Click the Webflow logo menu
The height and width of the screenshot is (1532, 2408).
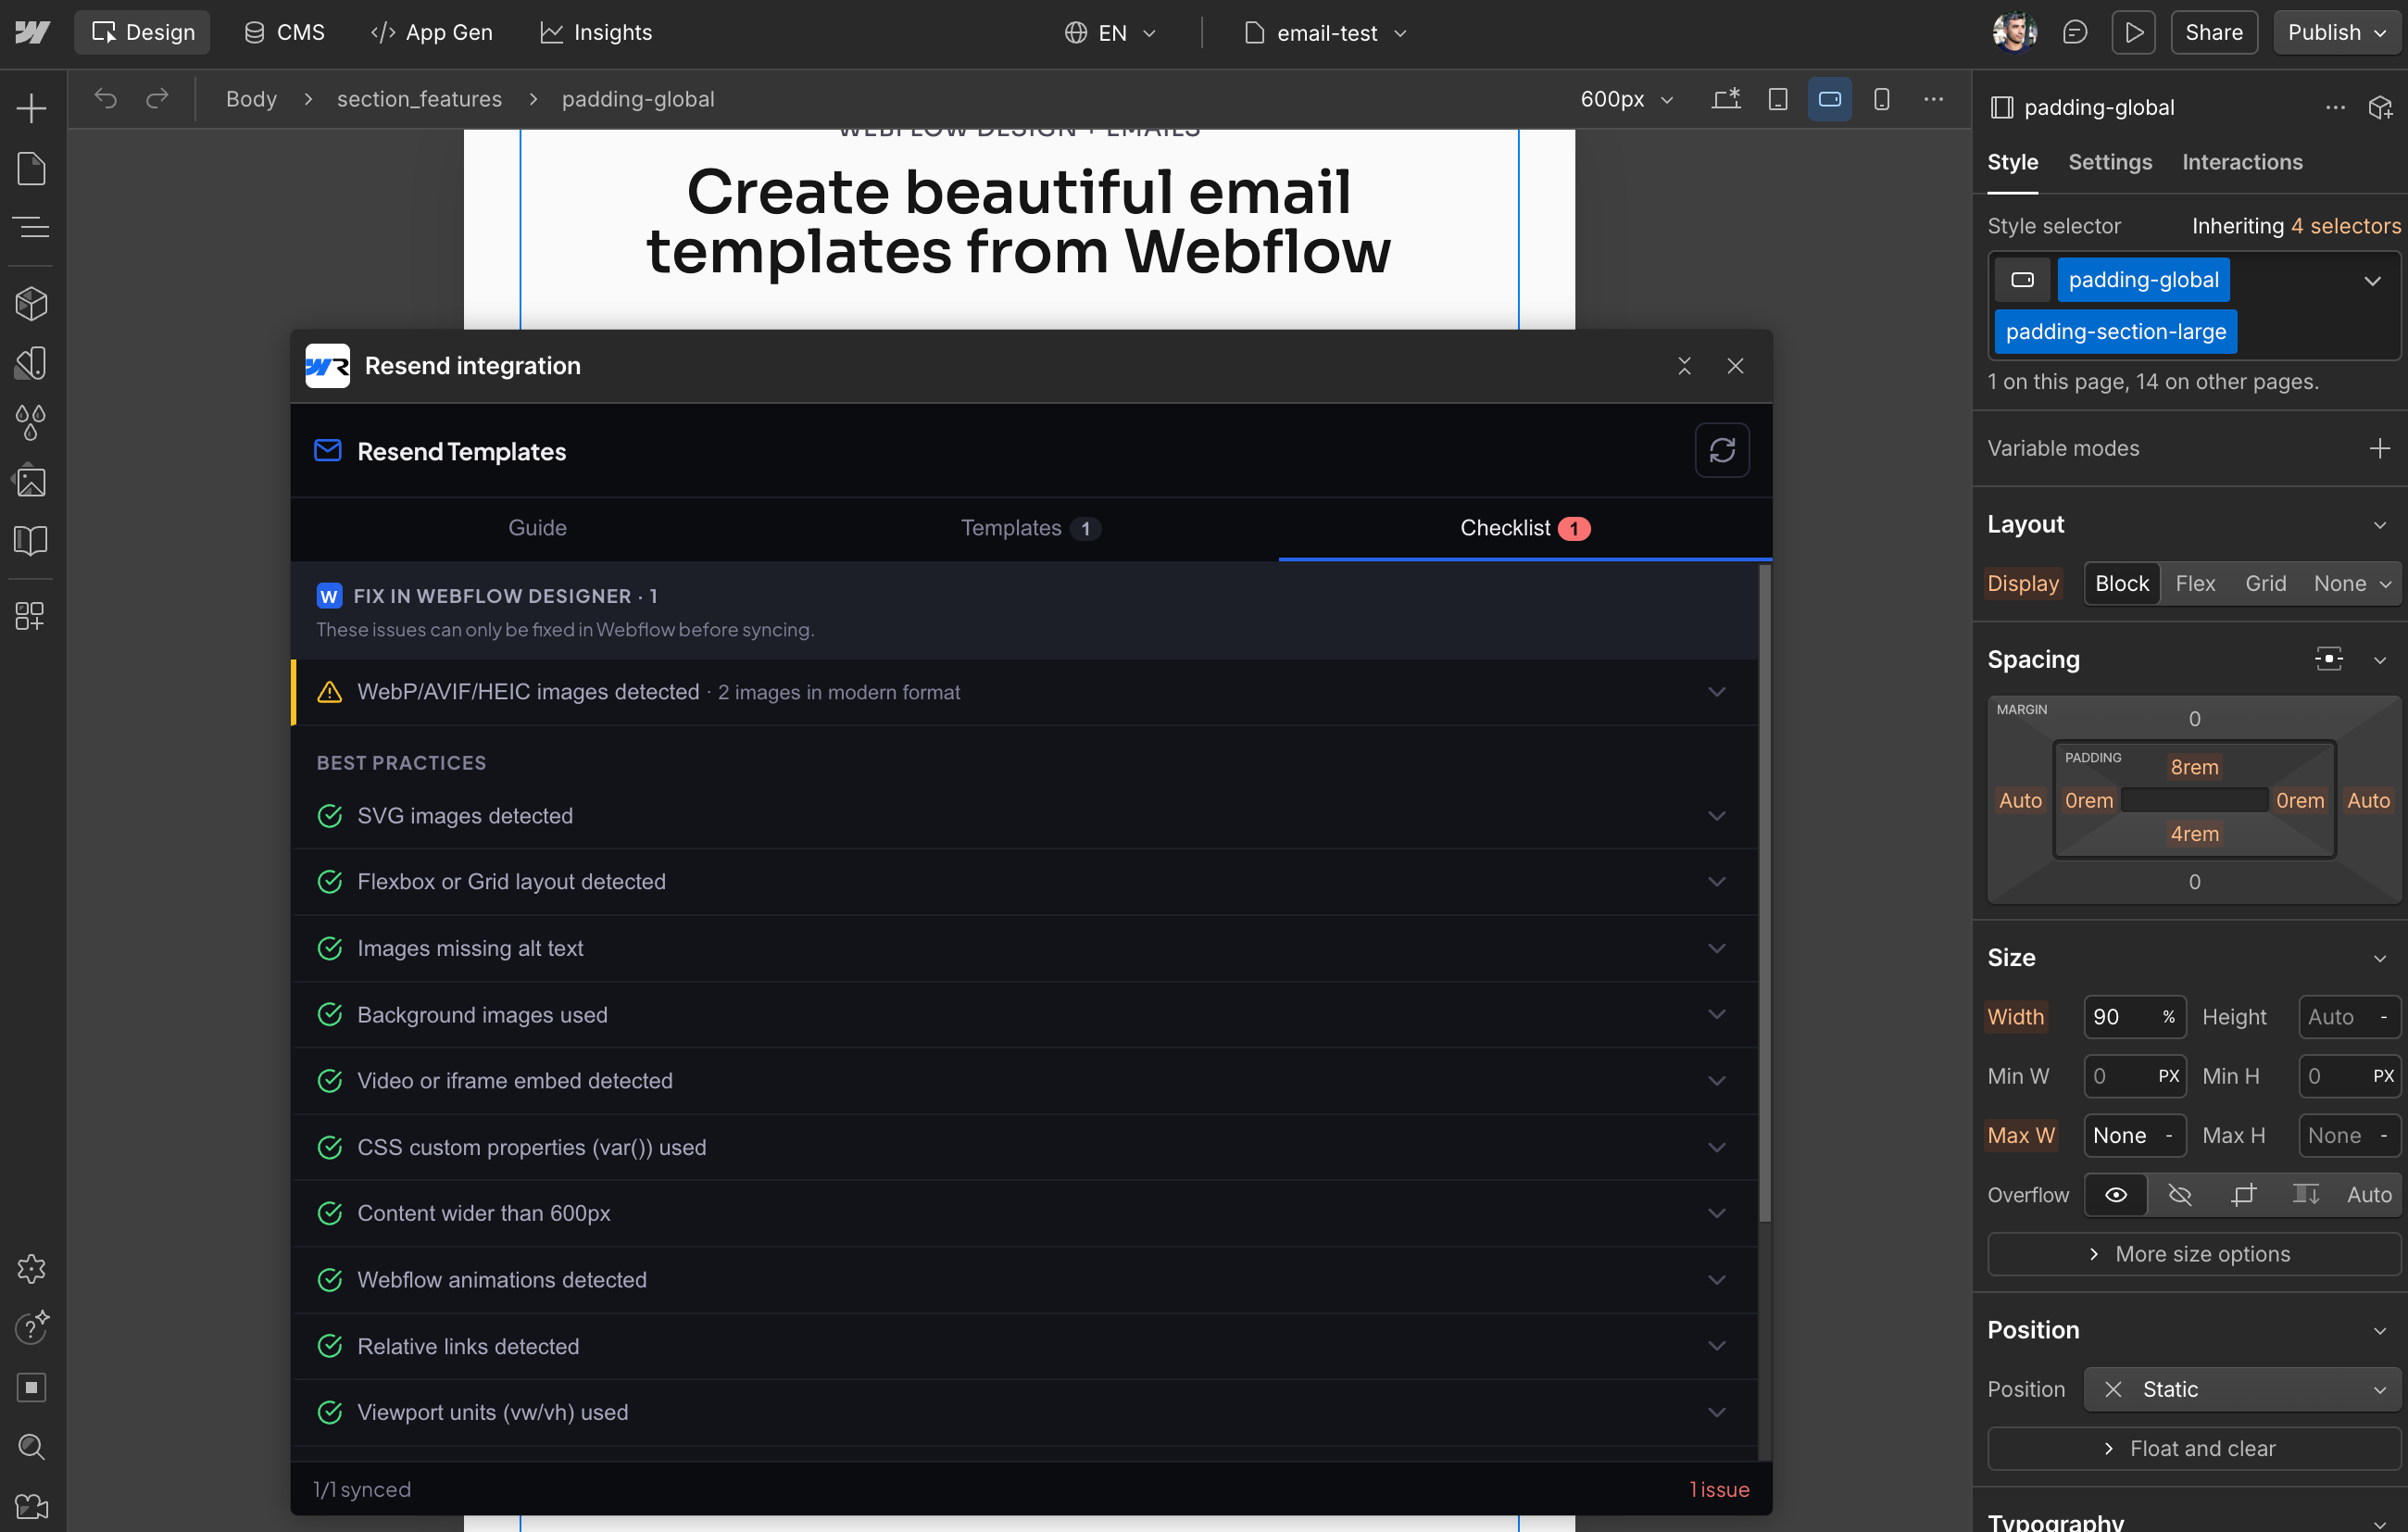(32, 33)
